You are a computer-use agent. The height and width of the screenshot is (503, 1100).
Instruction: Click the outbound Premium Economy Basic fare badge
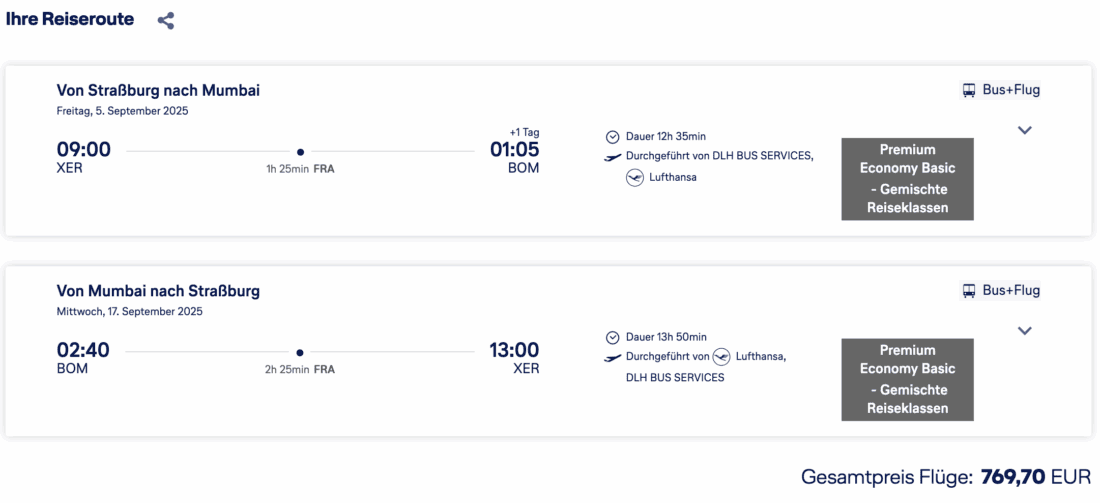pos(907,179)
